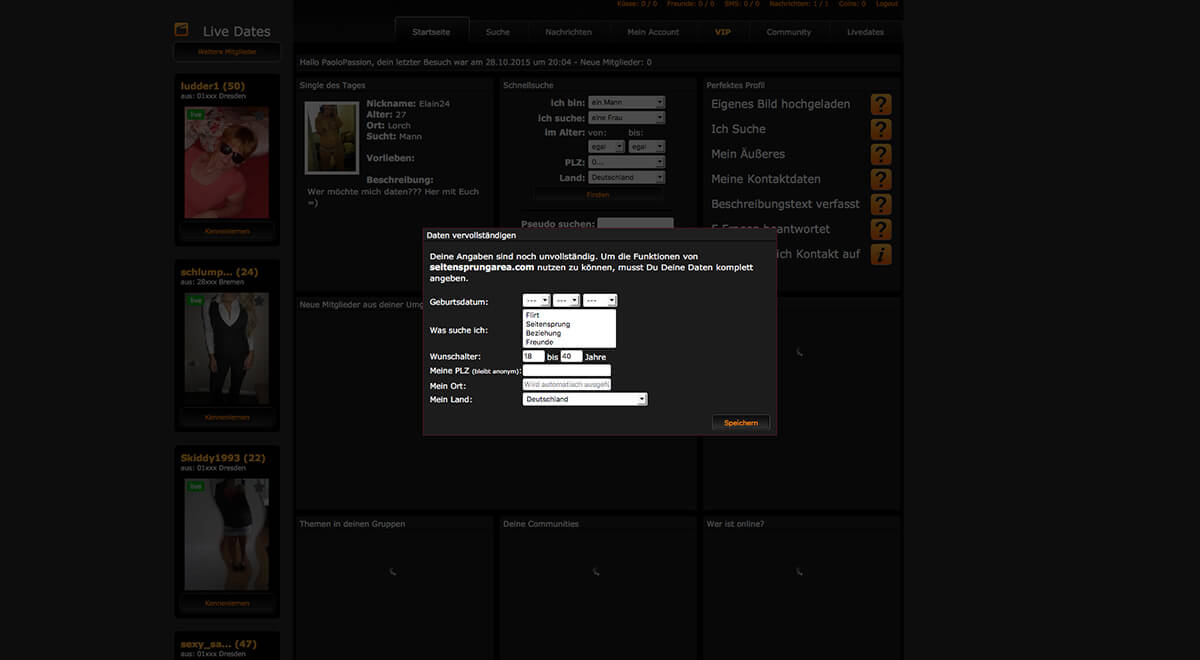Click the Speichern button in the dialog
Screen dimensions: 1200x660
[x=741, y=423]
